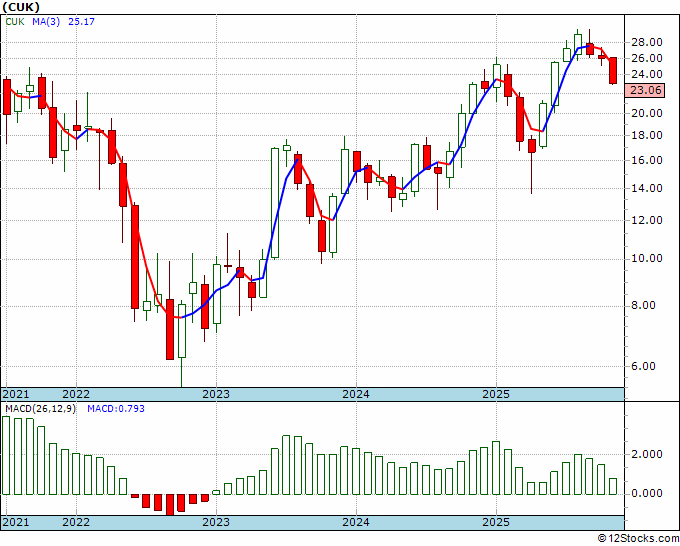Click the 18.00 price axis label
This screenshot has width=680, height=546.
coord(646,135)
